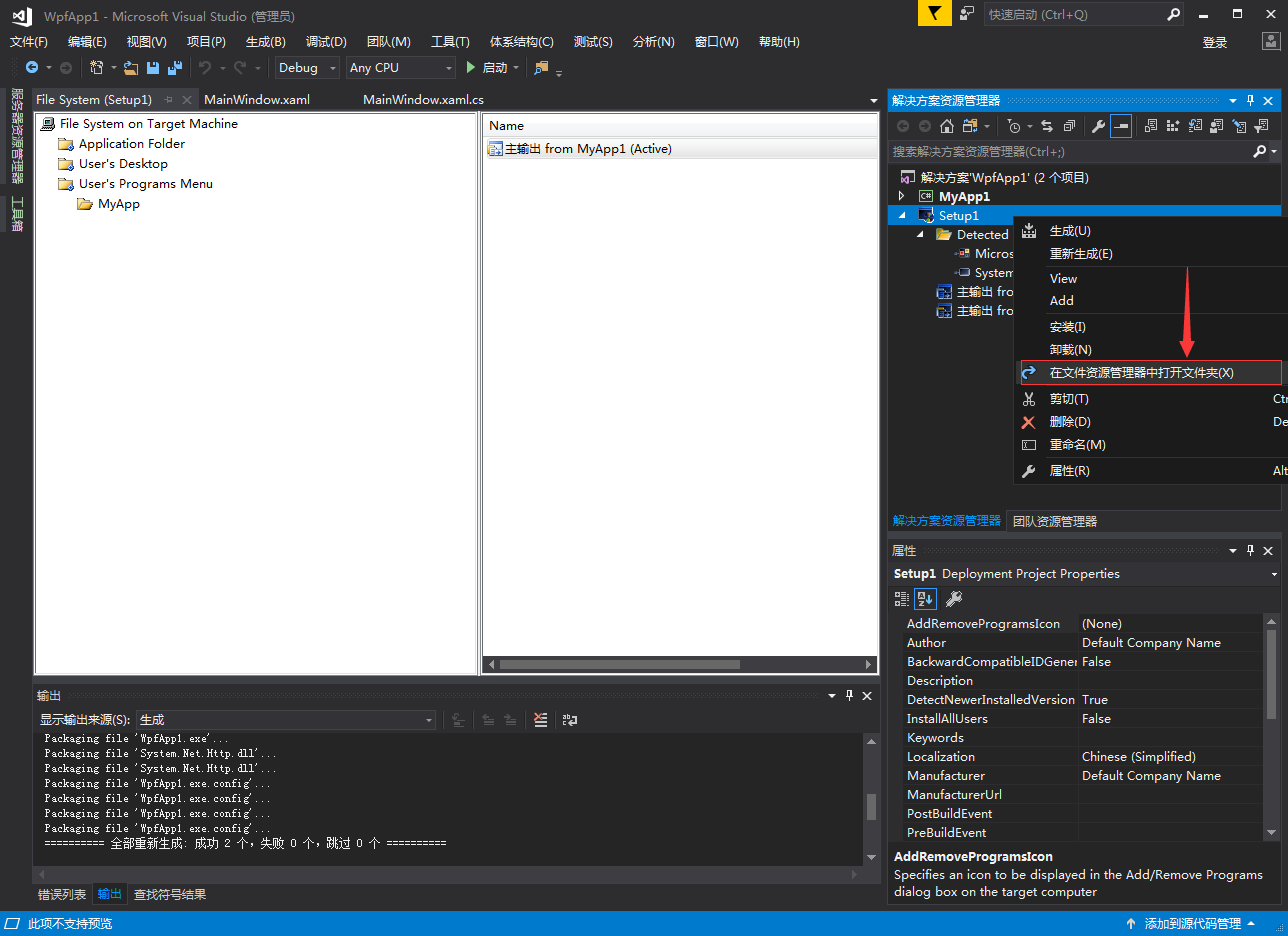Viewport: 1288px width, 936px height.
Task: Open the dropdown arrow beside the Start button
Action: point(516,68)
